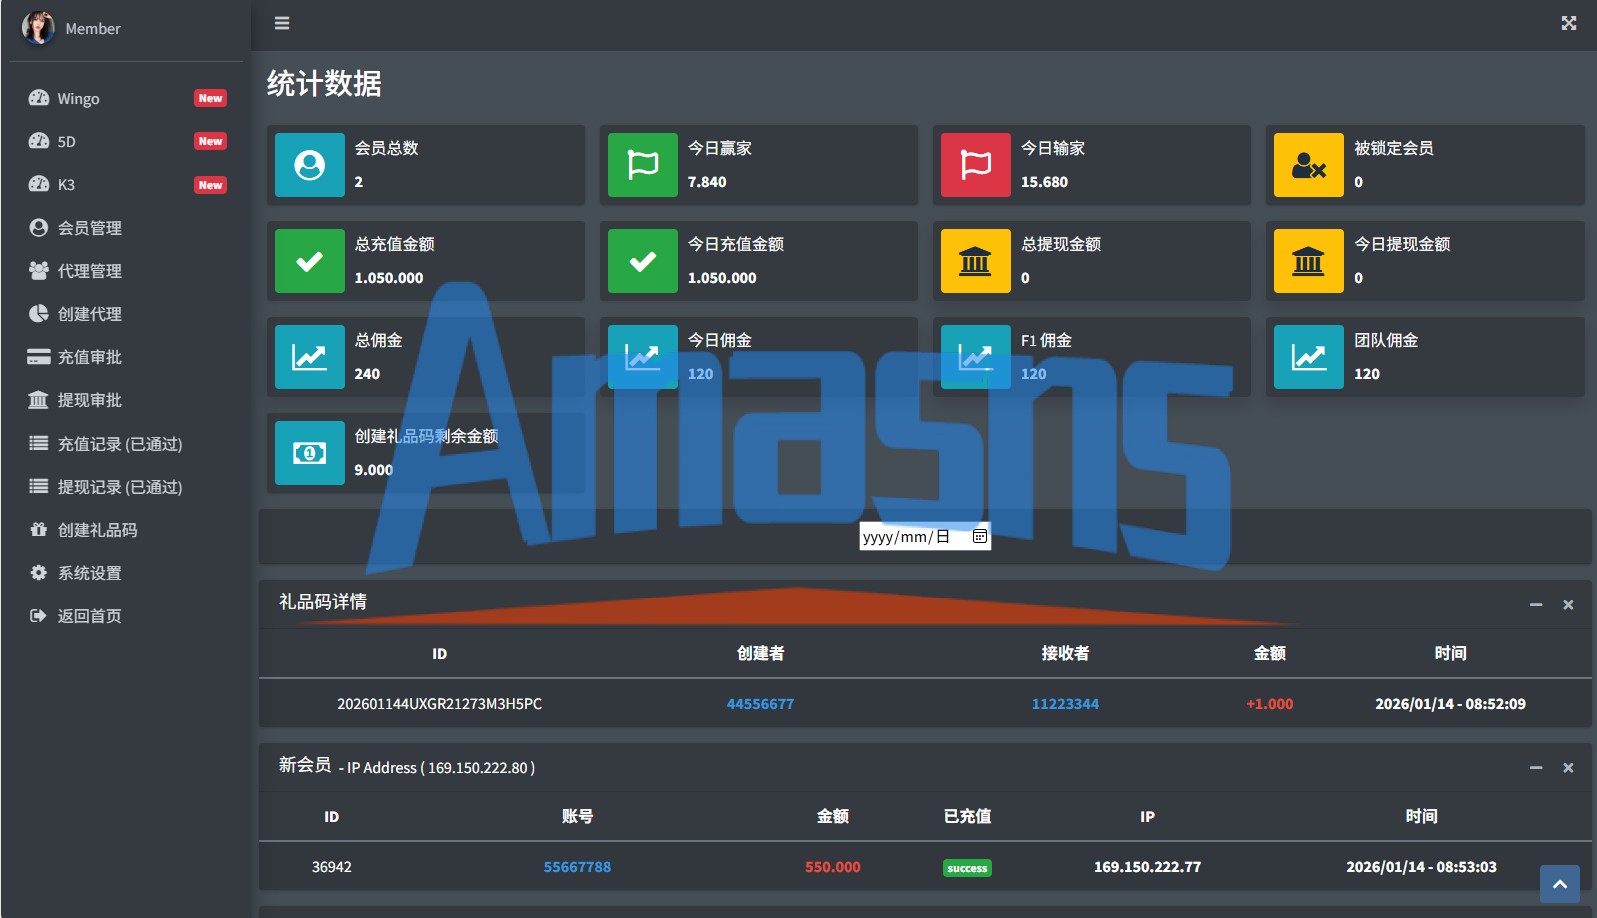This screenshot has height=918, width=1597.
Task: Open the date picker calendar icon
Action: point(980,537)
